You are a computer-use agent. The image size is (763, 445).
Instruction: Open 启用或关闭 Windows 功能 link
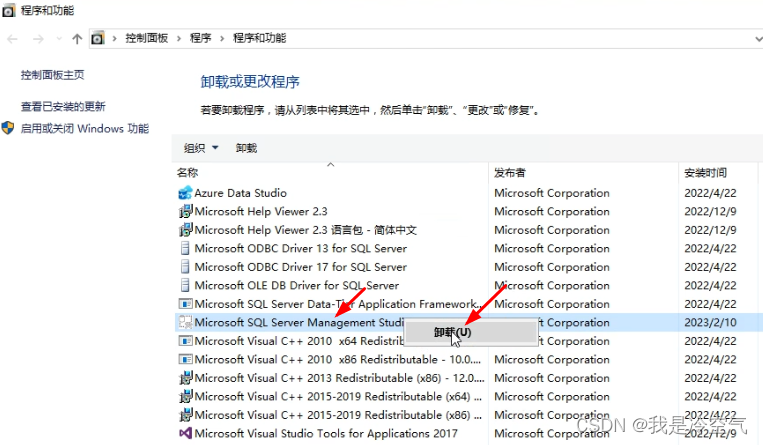tap(85, 129)
